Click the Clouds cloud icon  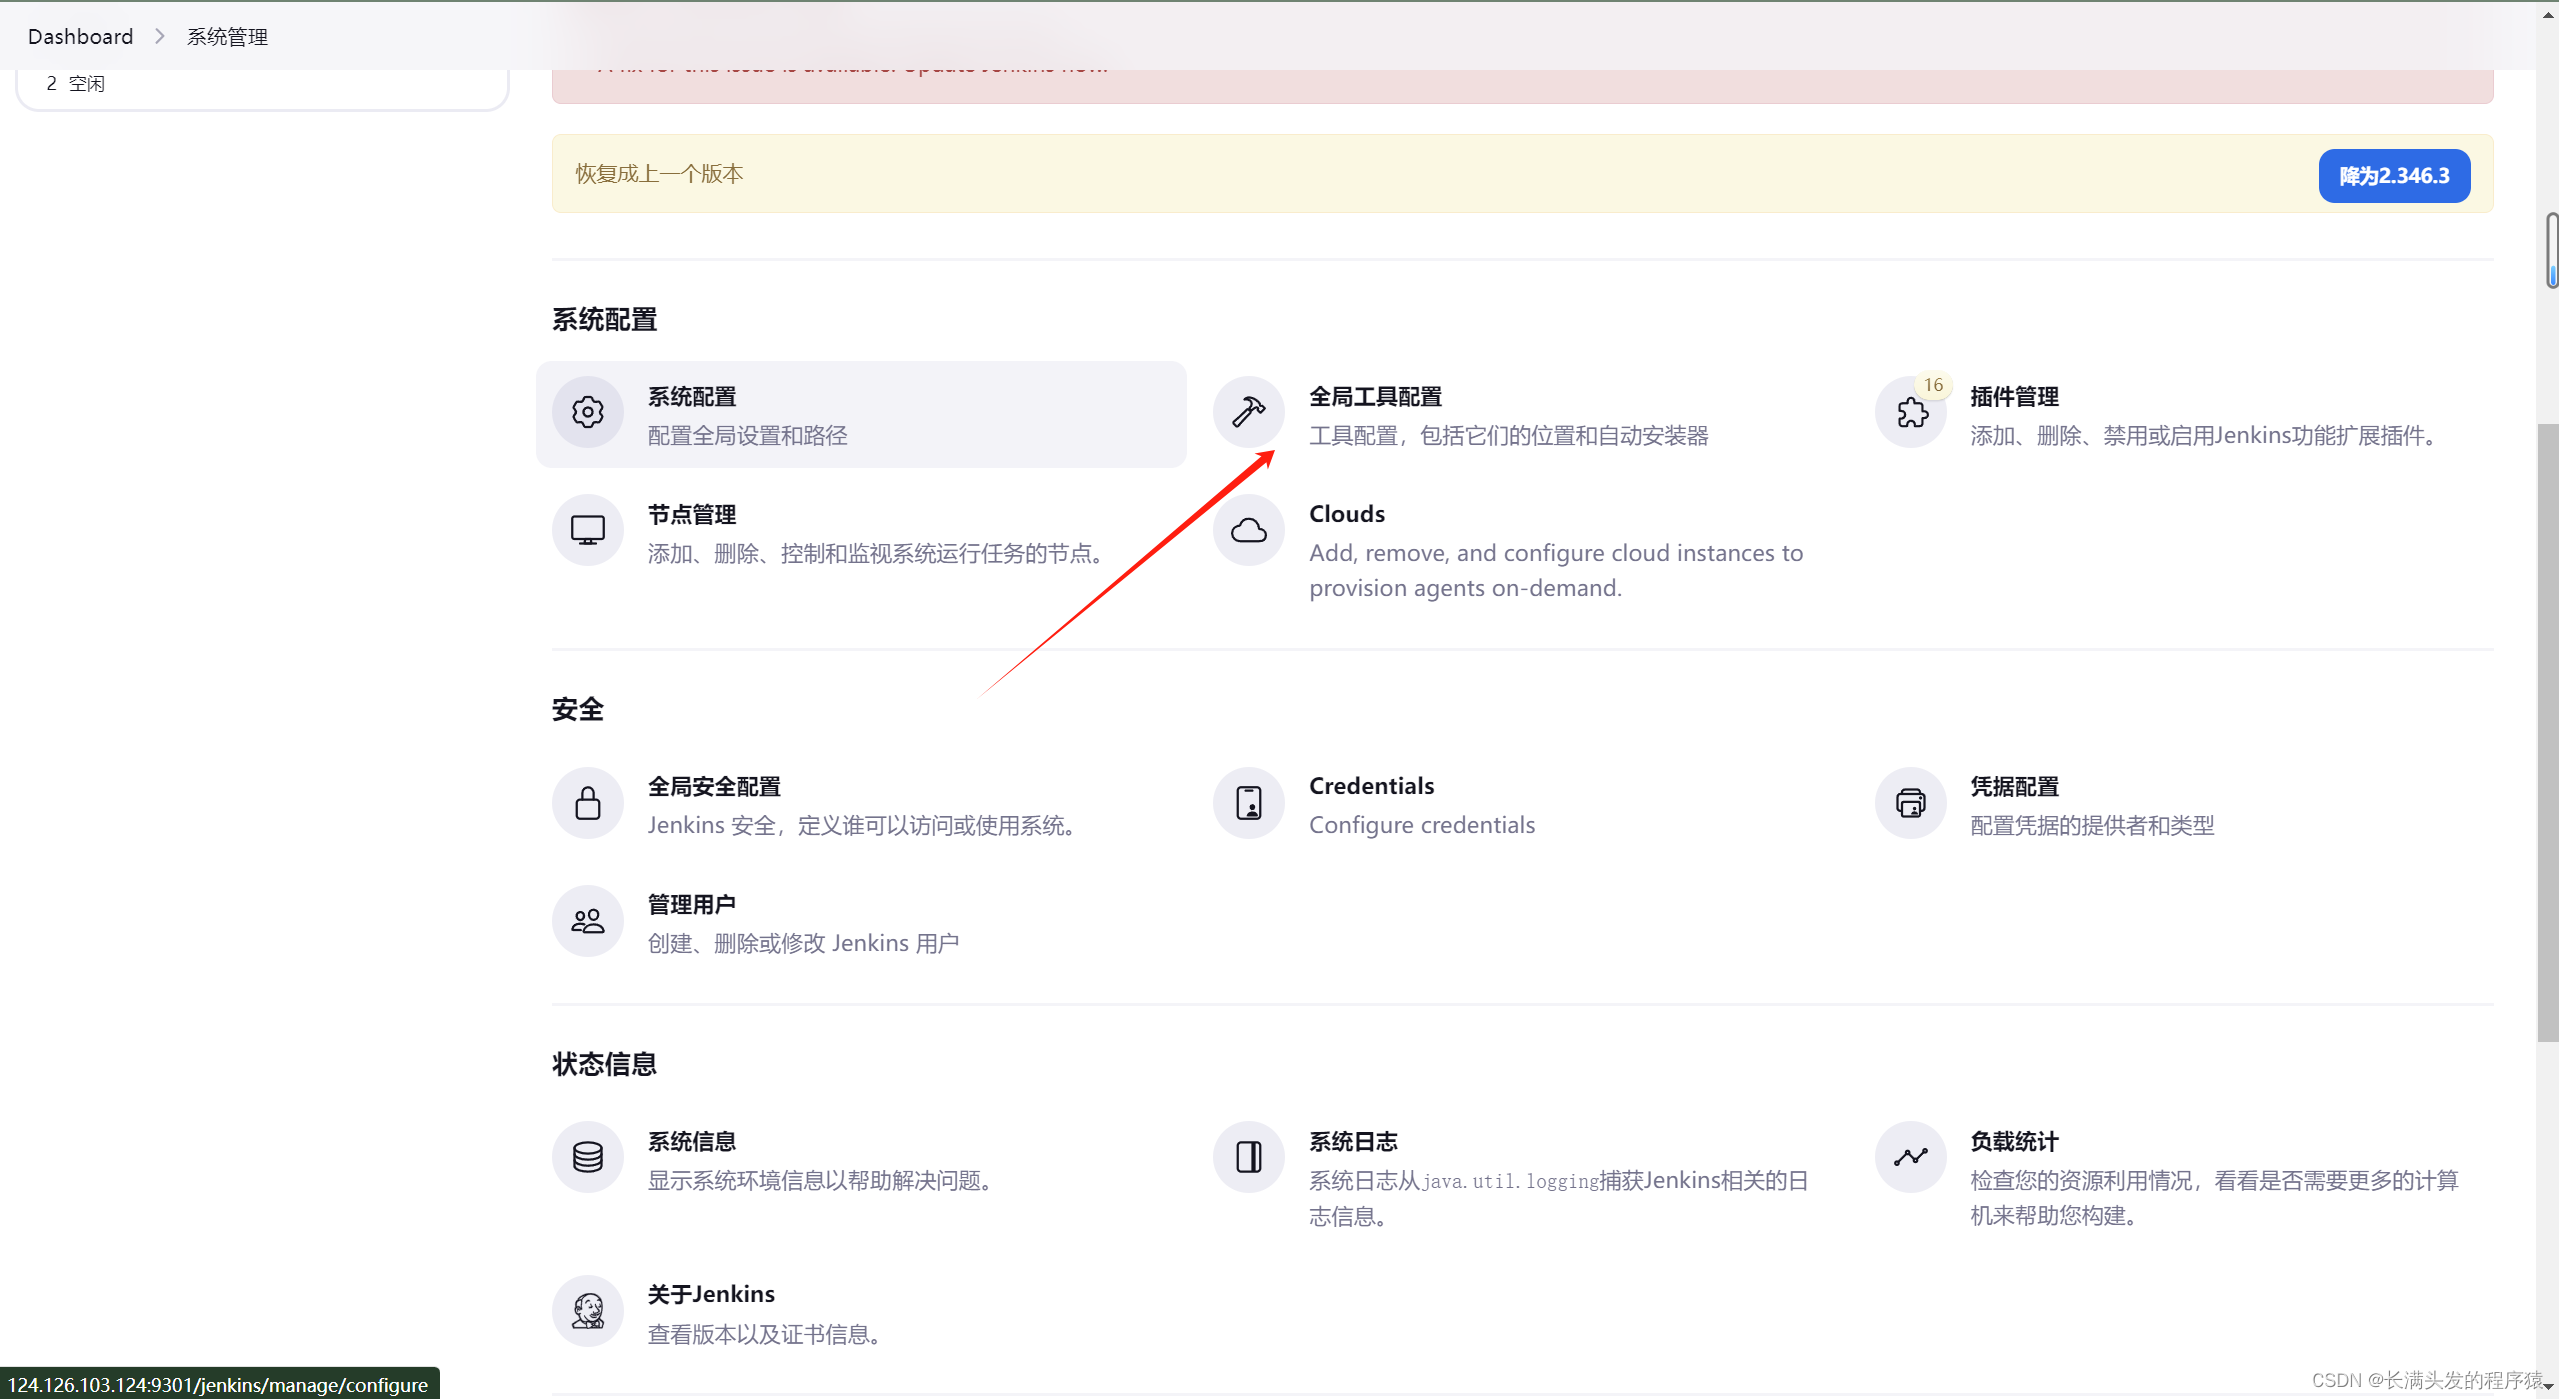[x=1248, y=530]
